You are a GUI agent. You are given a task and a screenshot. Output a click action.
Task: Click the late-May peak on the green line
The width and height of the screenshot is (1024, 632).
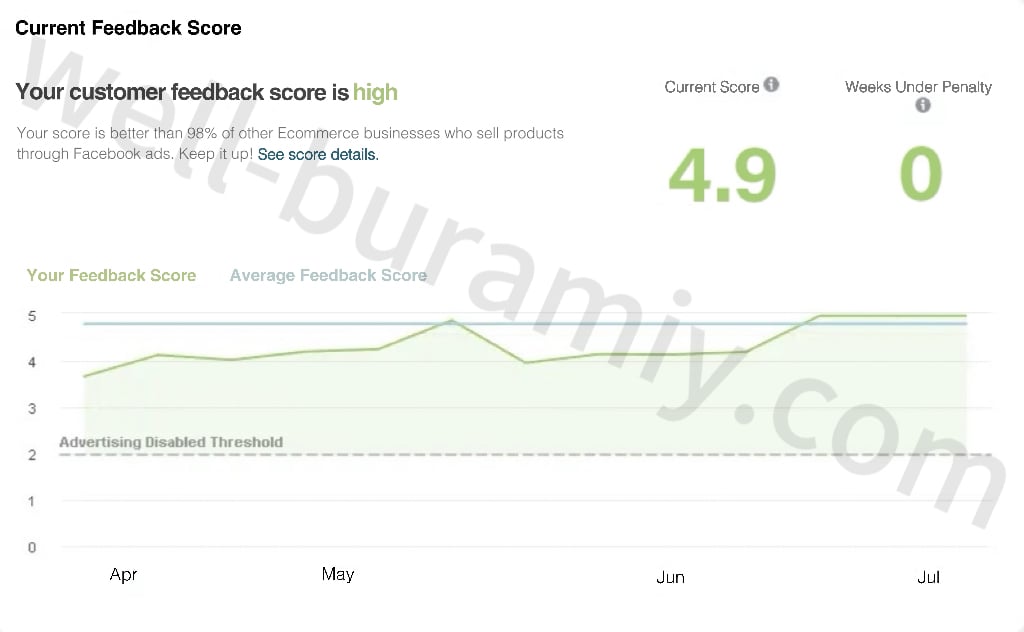tap(451, 321)
